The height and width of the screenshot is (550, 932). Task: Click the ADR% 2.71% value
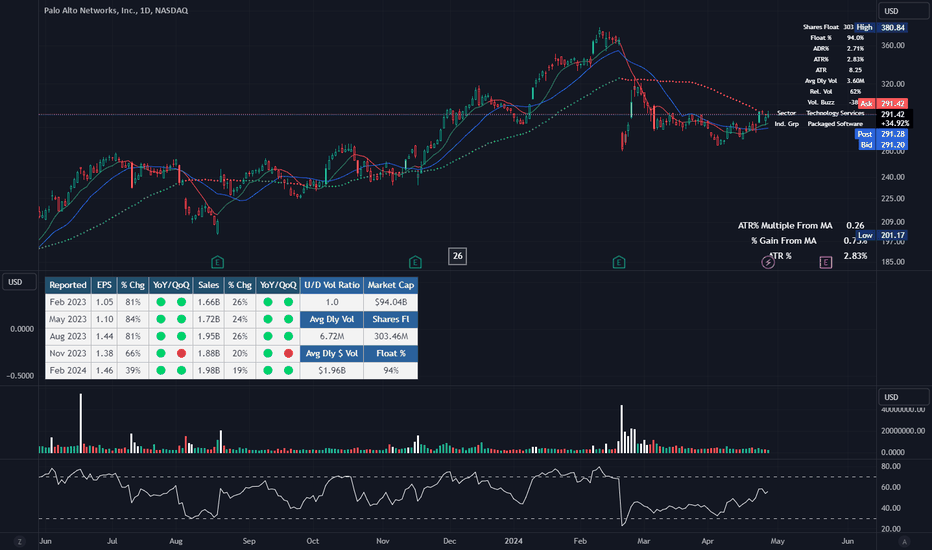click(855, 49)
